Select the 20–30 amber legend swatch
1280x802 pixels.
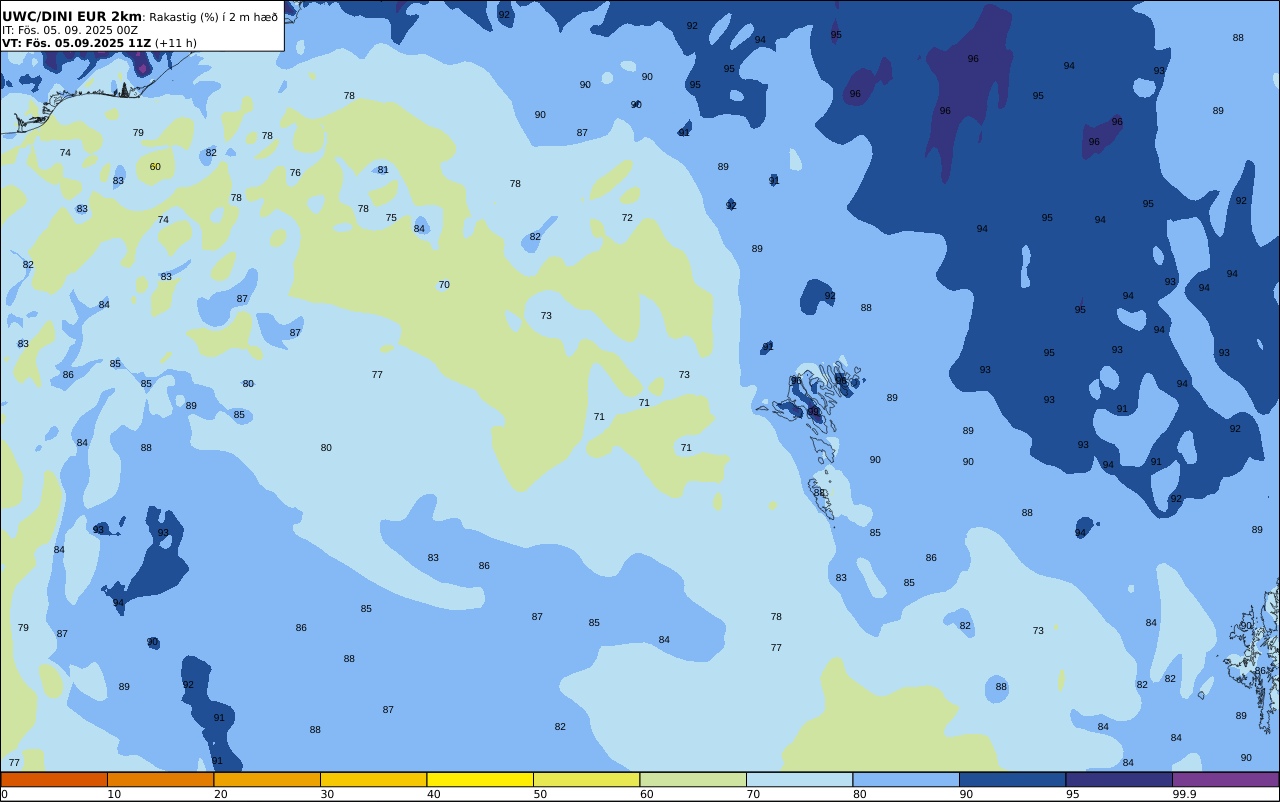267,779
